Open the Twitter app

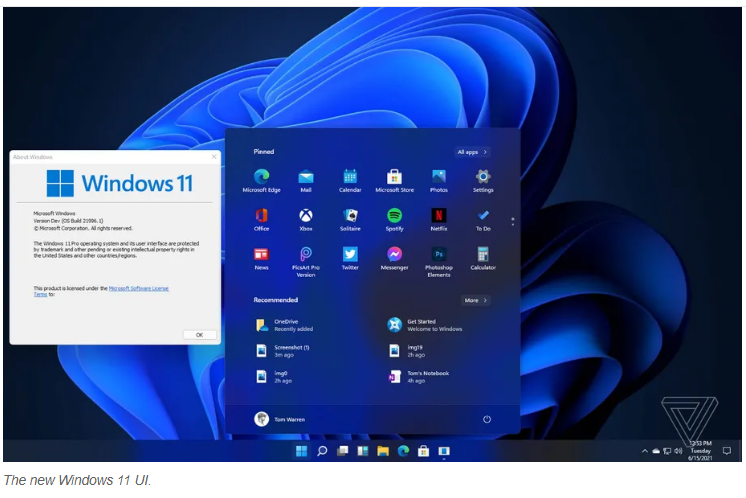pos(350,258)
